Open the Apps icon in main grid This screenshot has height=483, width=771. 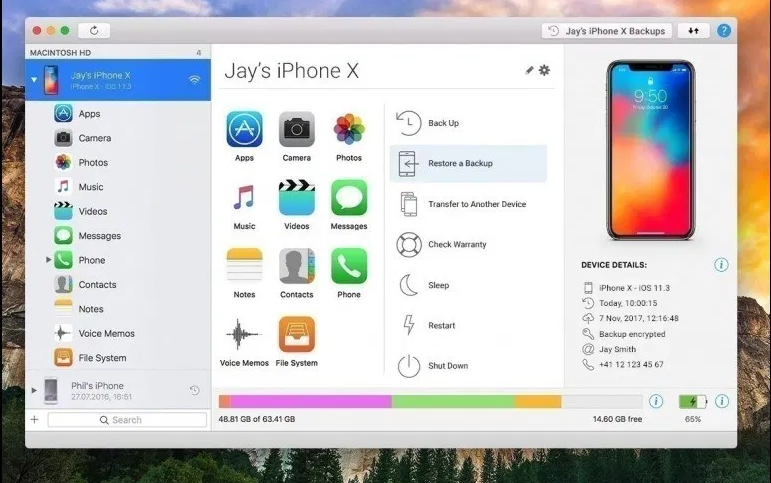[244, 129]
